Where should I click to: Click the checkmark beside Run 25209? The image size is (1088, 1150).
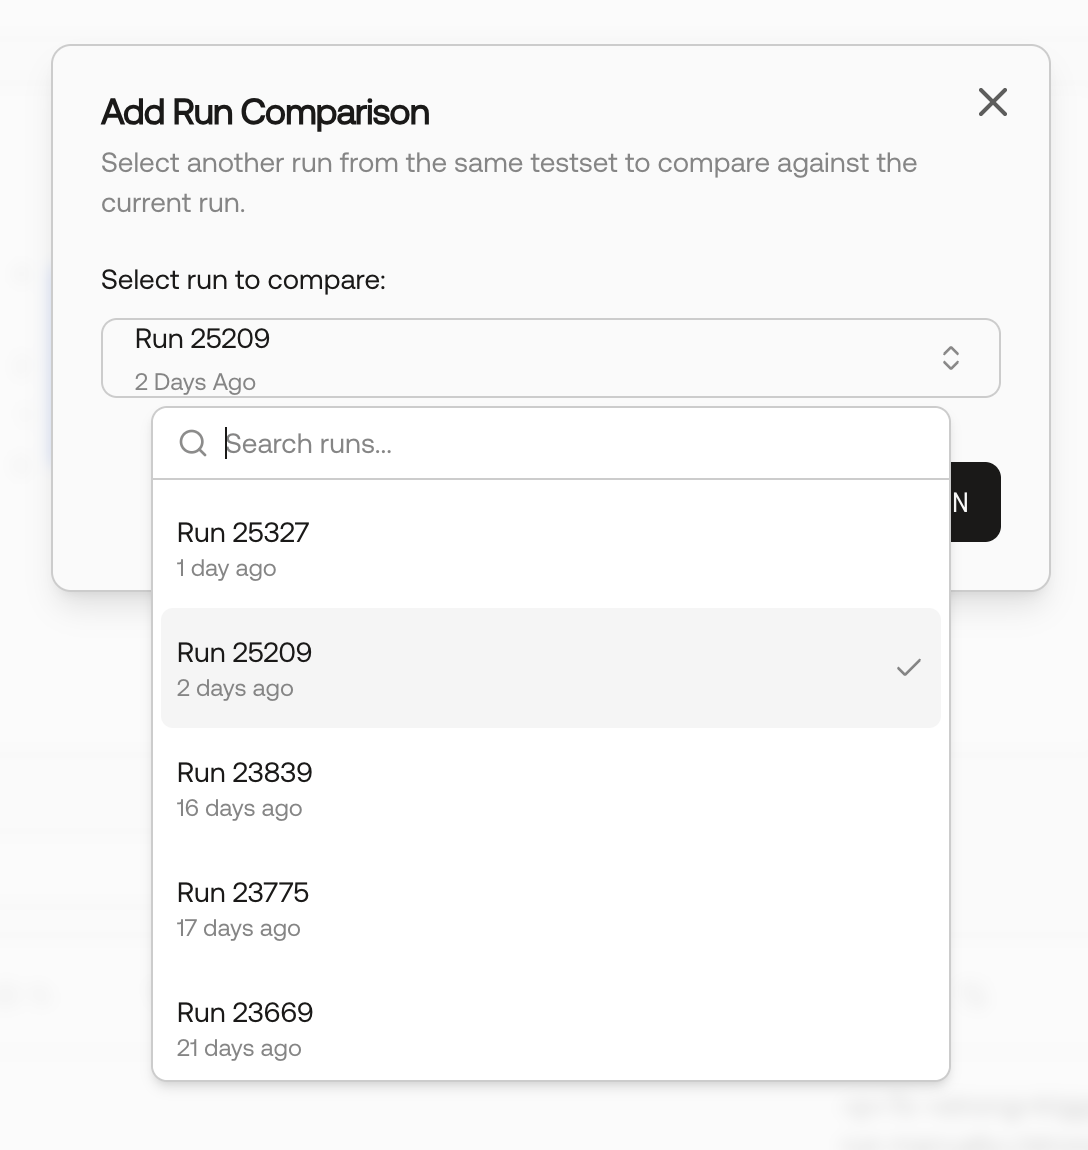908,667
